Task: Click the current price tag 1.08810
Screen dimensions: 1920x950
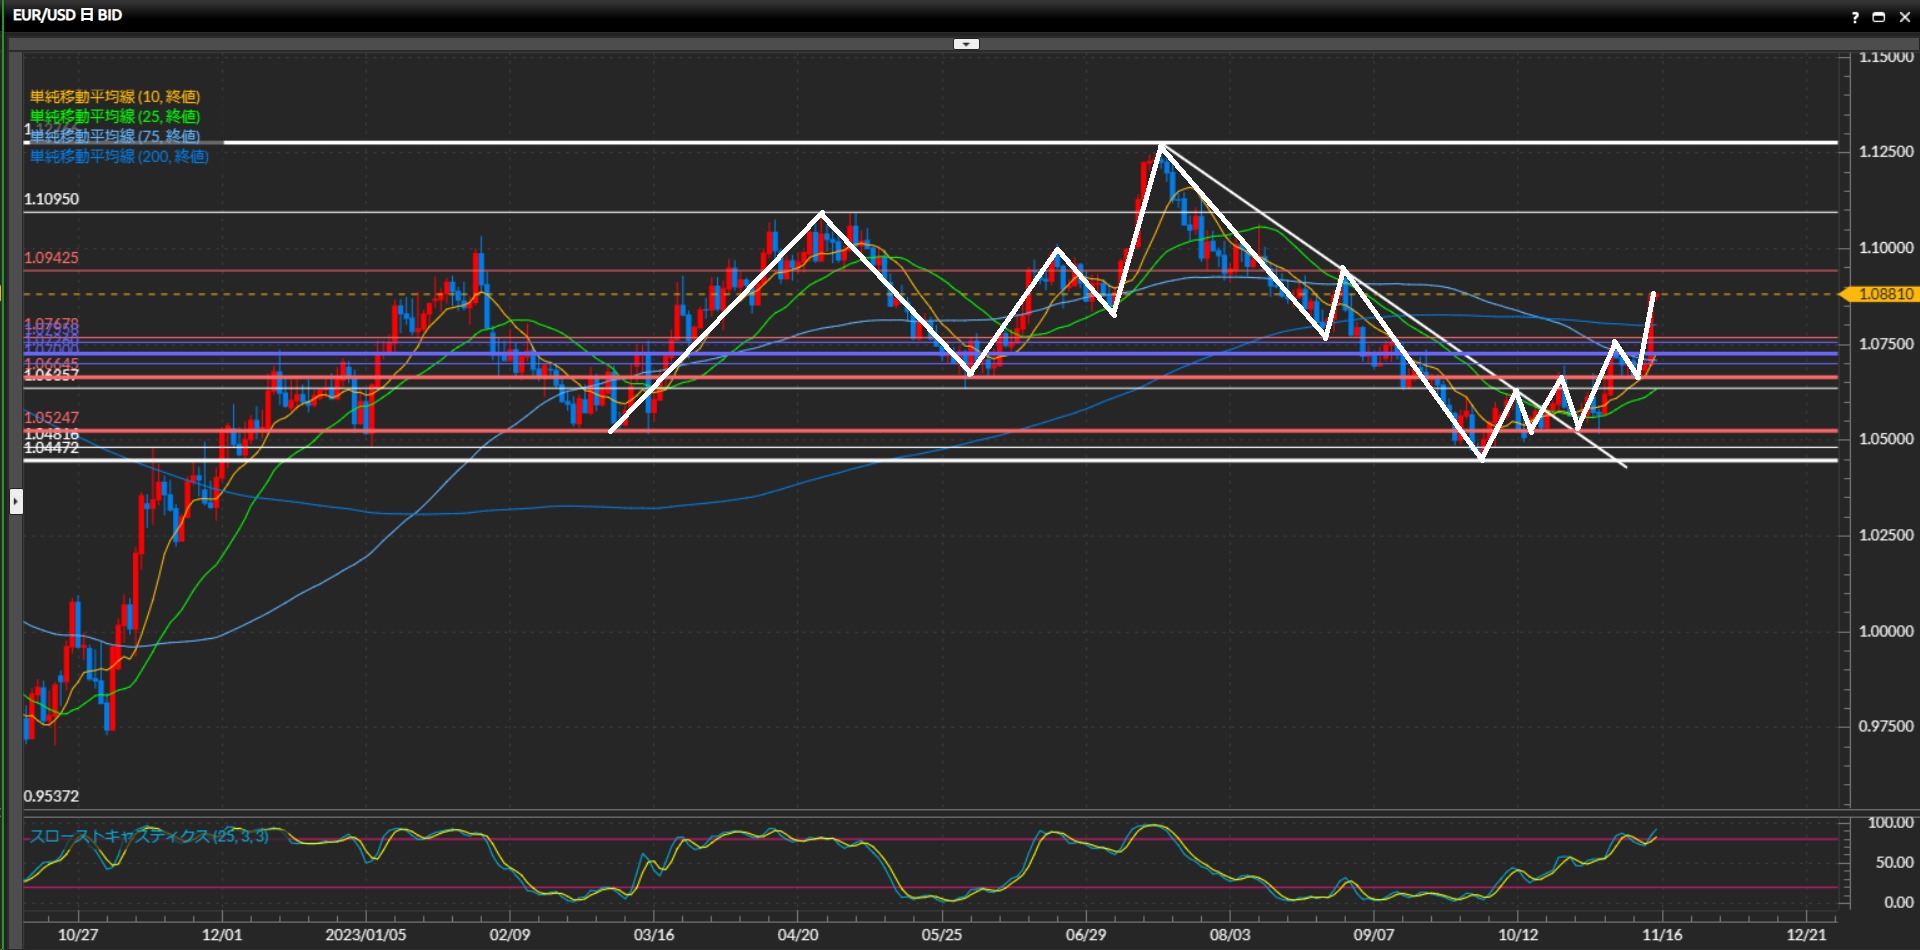Action: coord(1884,294)
